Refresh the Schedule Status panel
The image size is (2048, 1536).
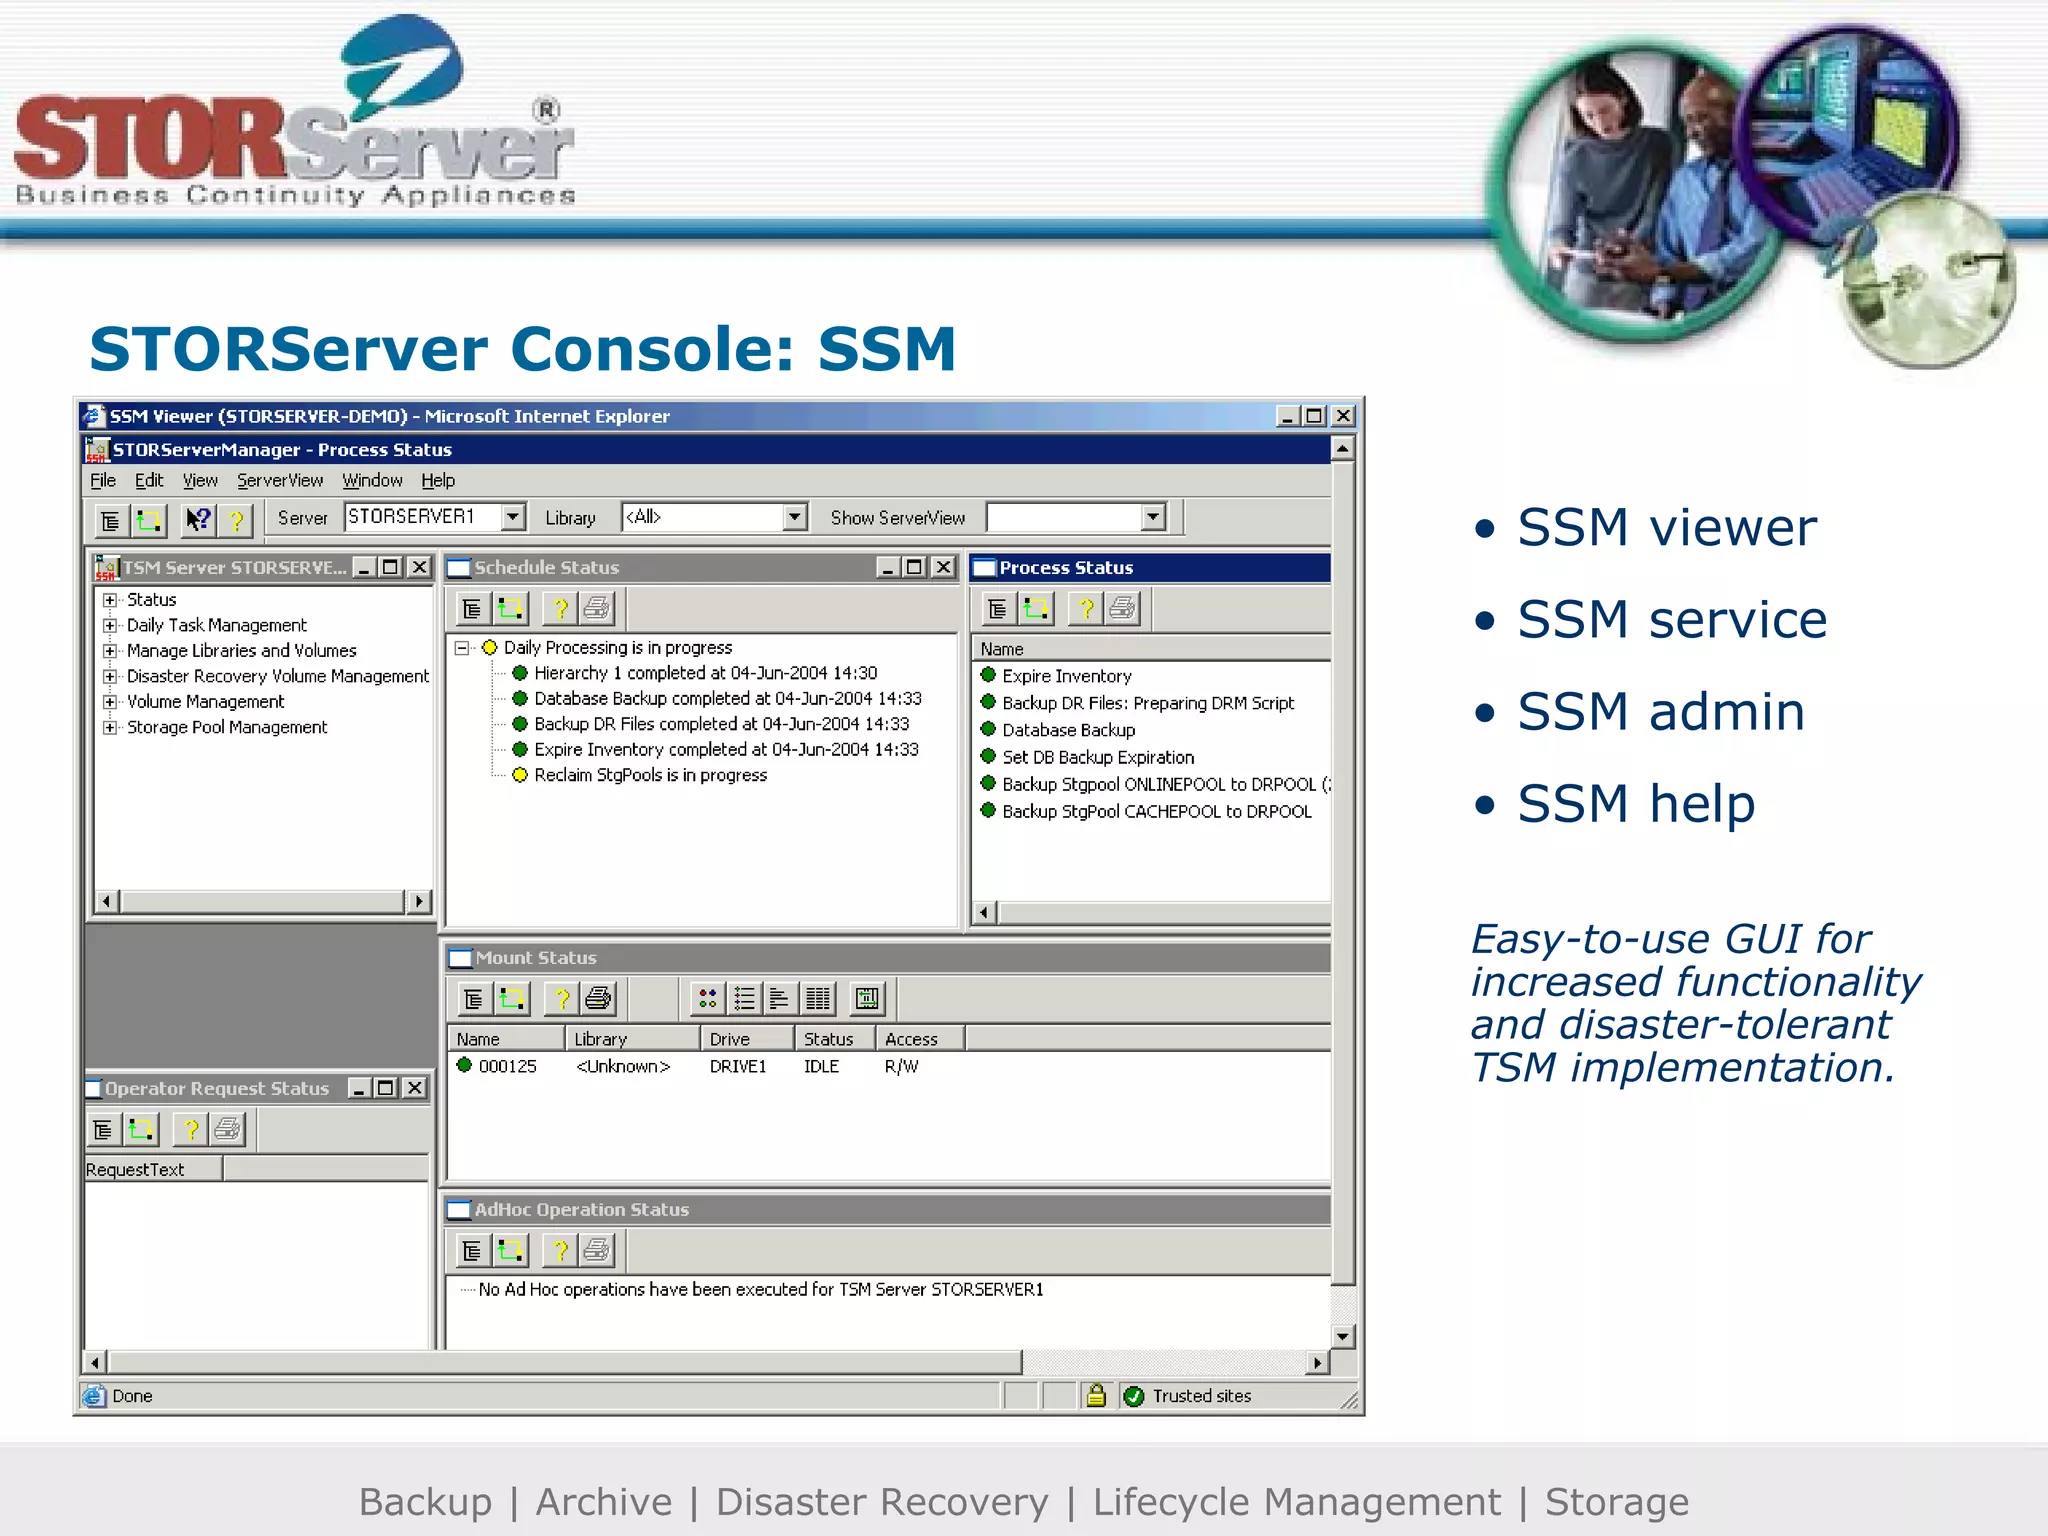click(511, 608)
